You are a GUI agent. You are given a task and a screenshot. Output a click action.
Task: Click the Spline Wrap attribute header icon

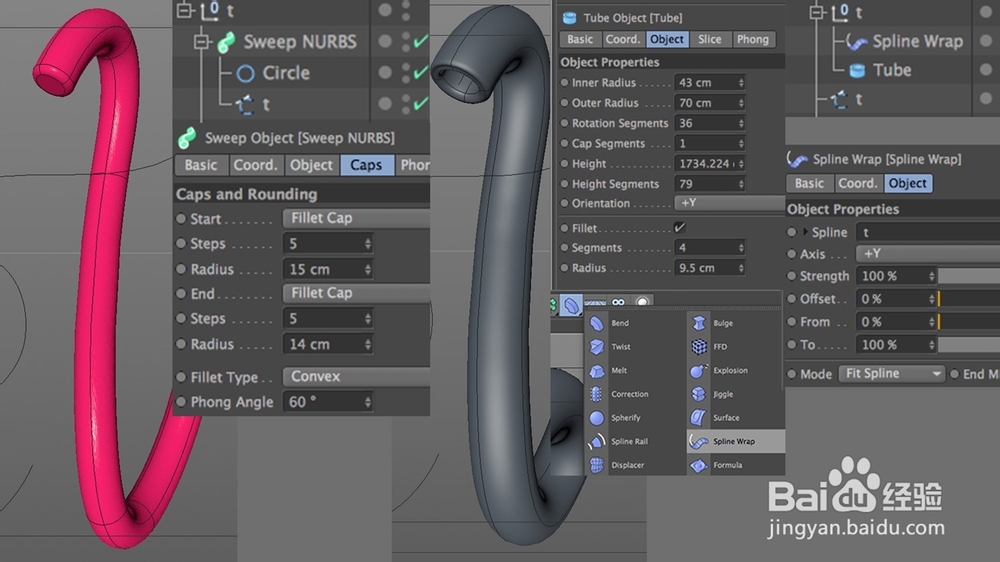[797, 159]
